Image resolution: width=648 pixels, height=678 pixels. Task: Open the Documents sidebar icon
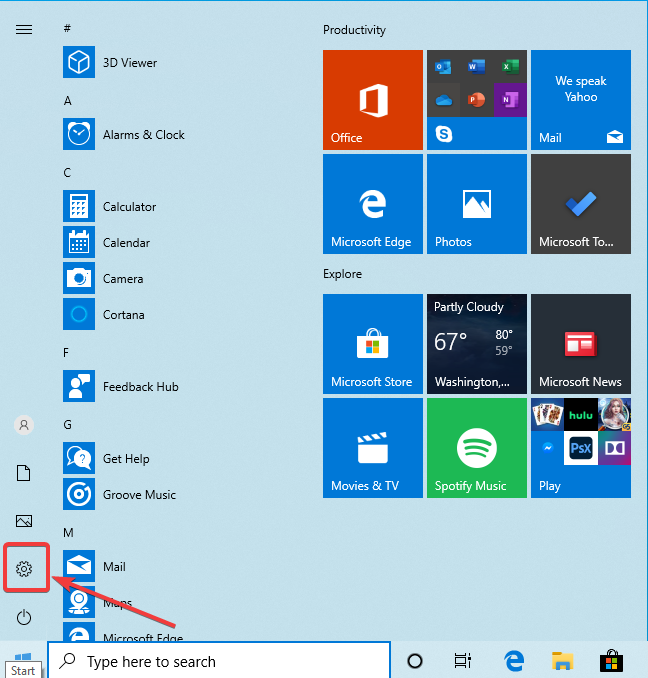click(x=24, y=473)
